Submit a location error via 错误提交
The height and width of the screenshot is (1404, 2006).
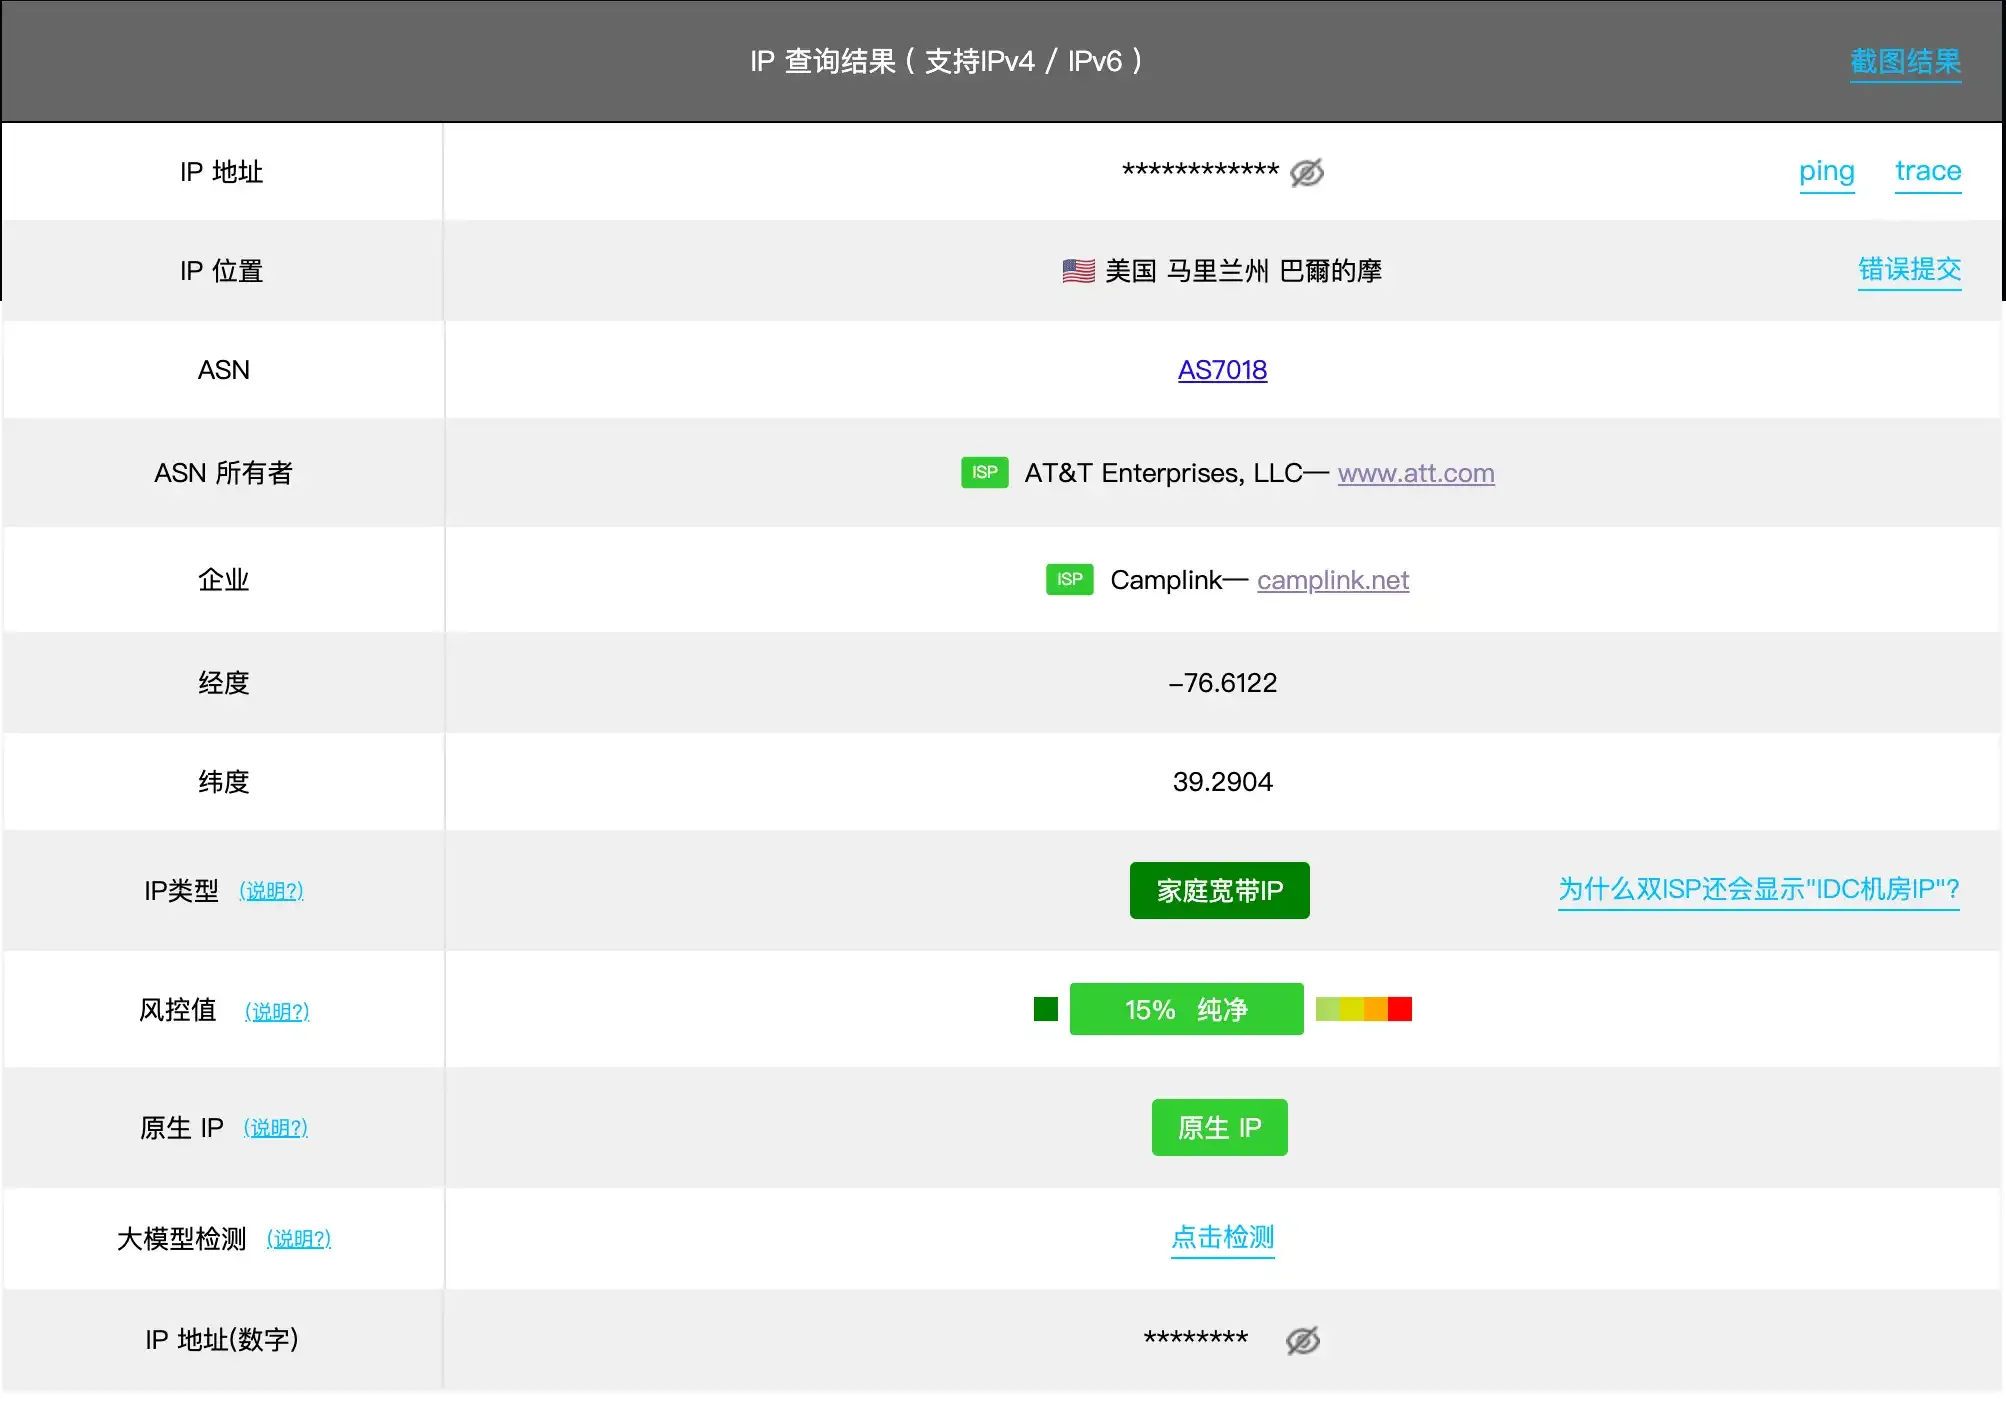[x=1908, y=270]
